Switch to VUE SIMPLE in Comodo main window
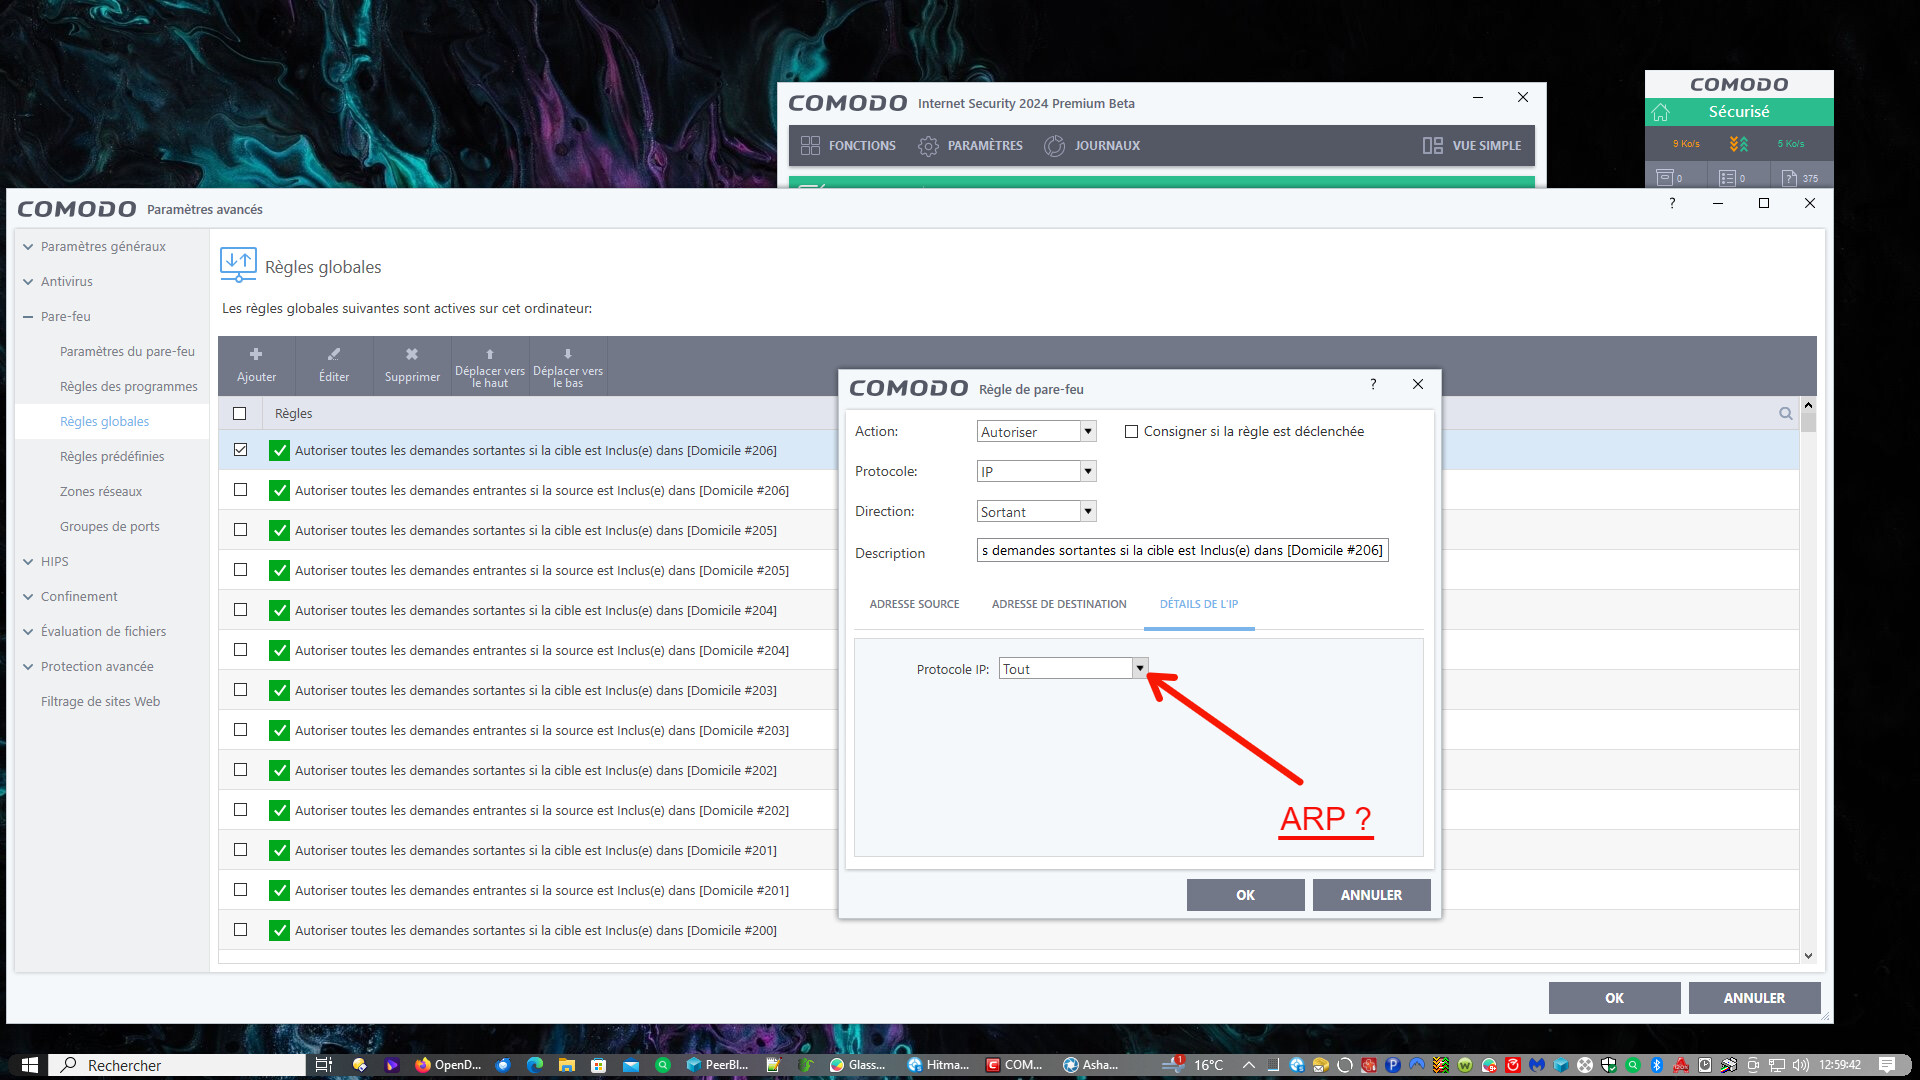1920x1080 pixels. (1472, 145)
